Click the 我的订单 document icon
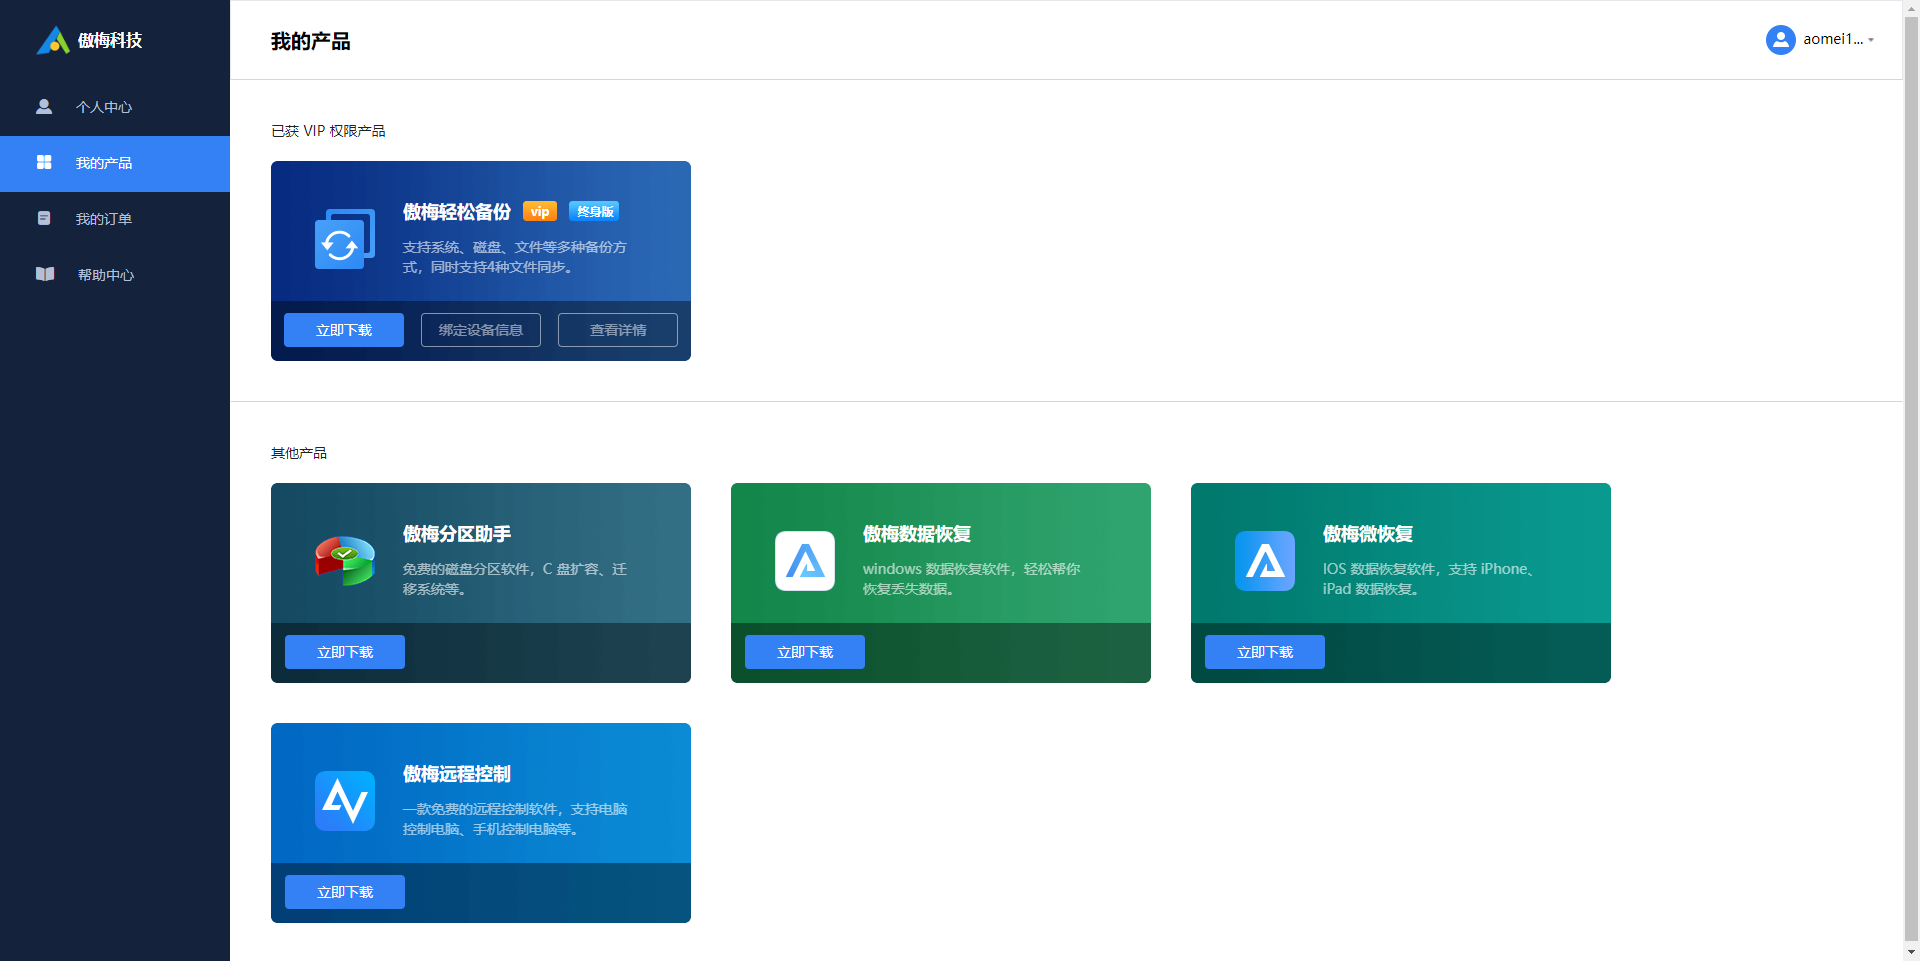 pos(44,218)
